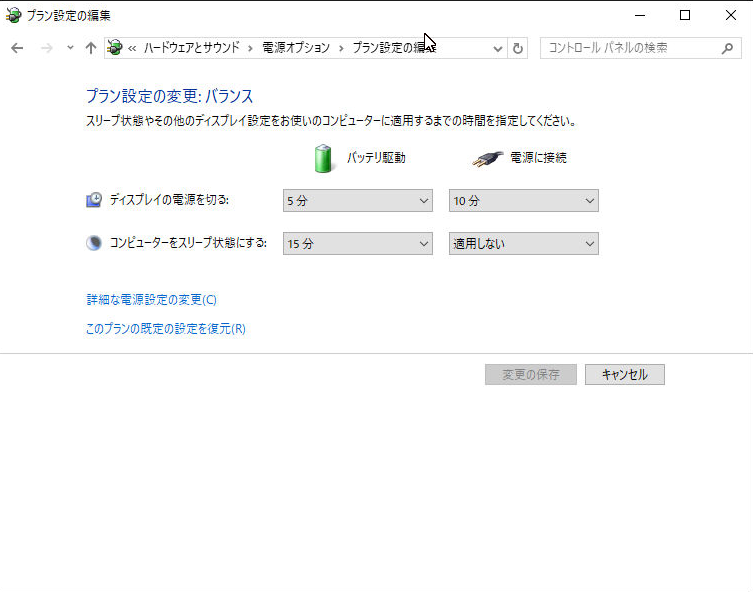The image size is (753, 592).
Task: Click the プラン設定の変更: バランス heading
Action: click(x=170, y=96)
